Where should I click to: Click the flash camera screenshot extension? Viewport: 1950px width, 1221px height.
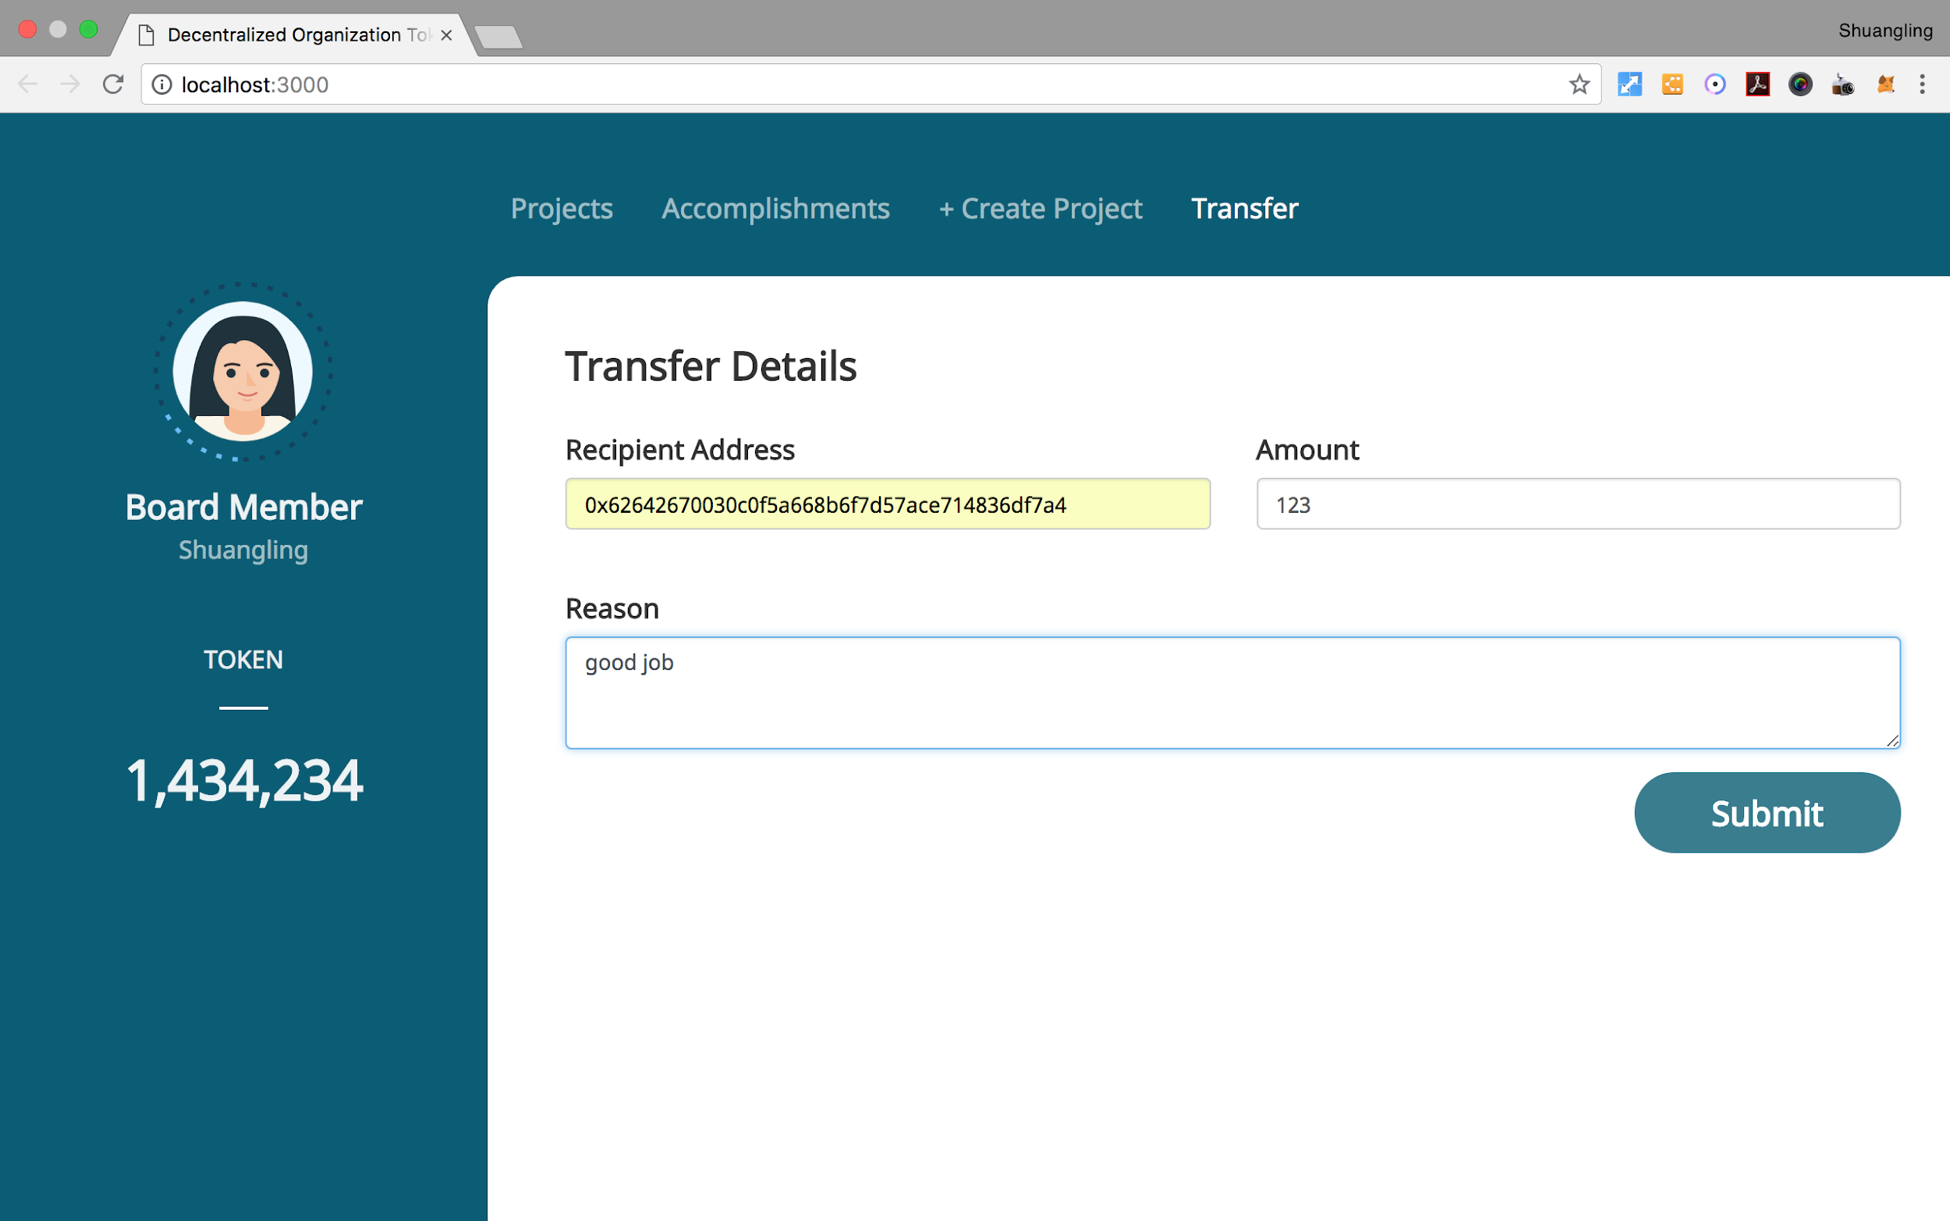coord(1842,85)
